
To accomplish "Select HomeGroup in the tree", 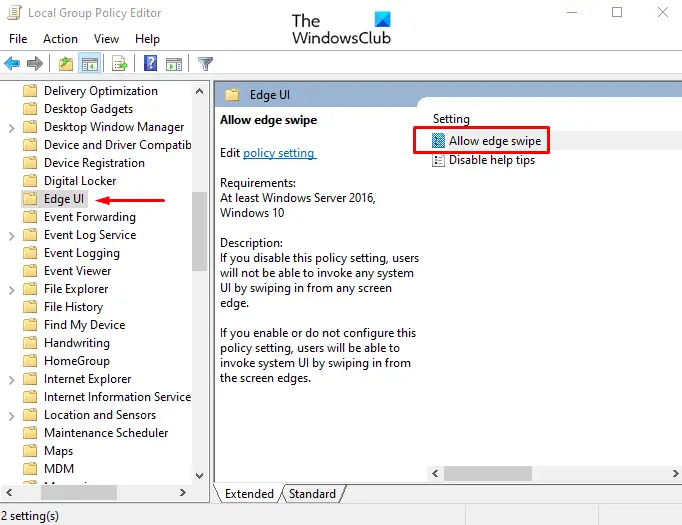I will tap(77, 361).
